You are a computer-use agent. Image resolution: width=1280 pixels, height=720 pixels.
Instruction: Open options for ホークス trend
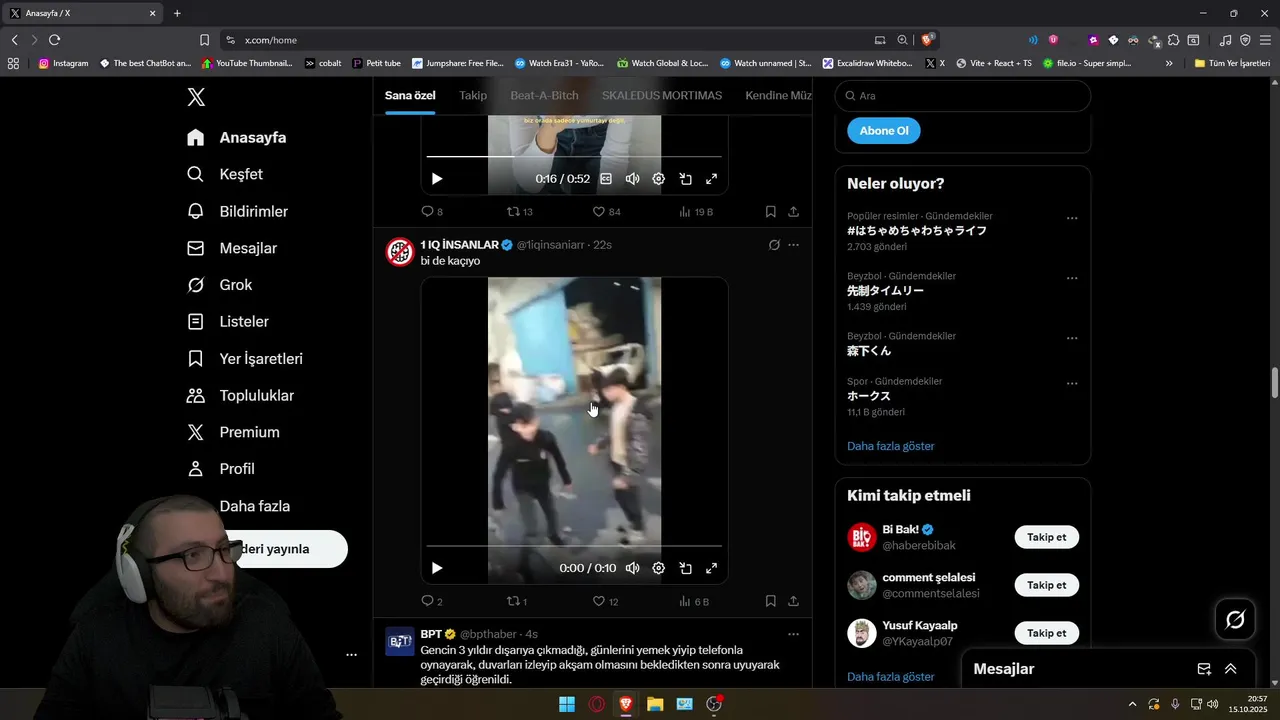pos(1072,383)
